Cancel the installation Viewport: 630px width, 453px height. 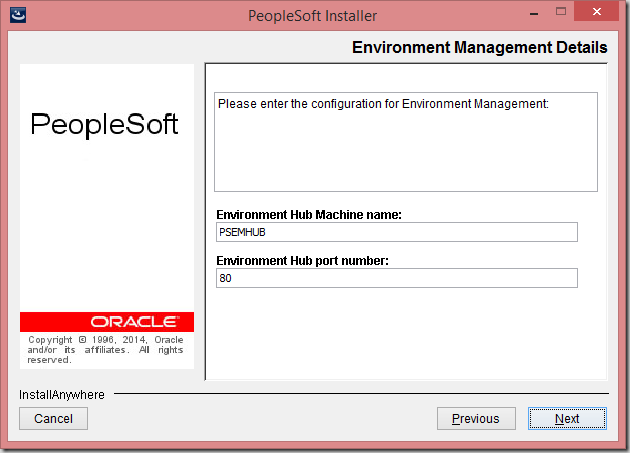pyautogui.click(x=53, y=418)
